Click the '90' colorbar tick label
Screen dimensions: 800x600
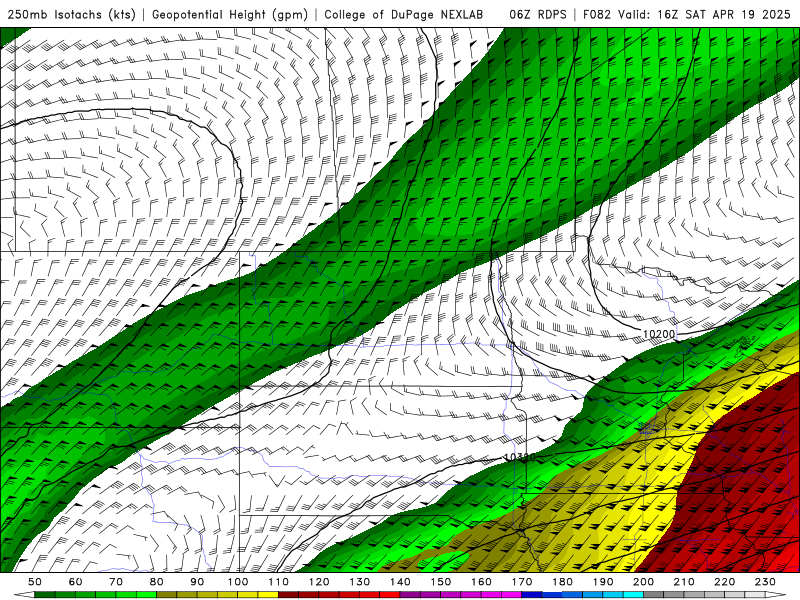(x=197, y=582)
